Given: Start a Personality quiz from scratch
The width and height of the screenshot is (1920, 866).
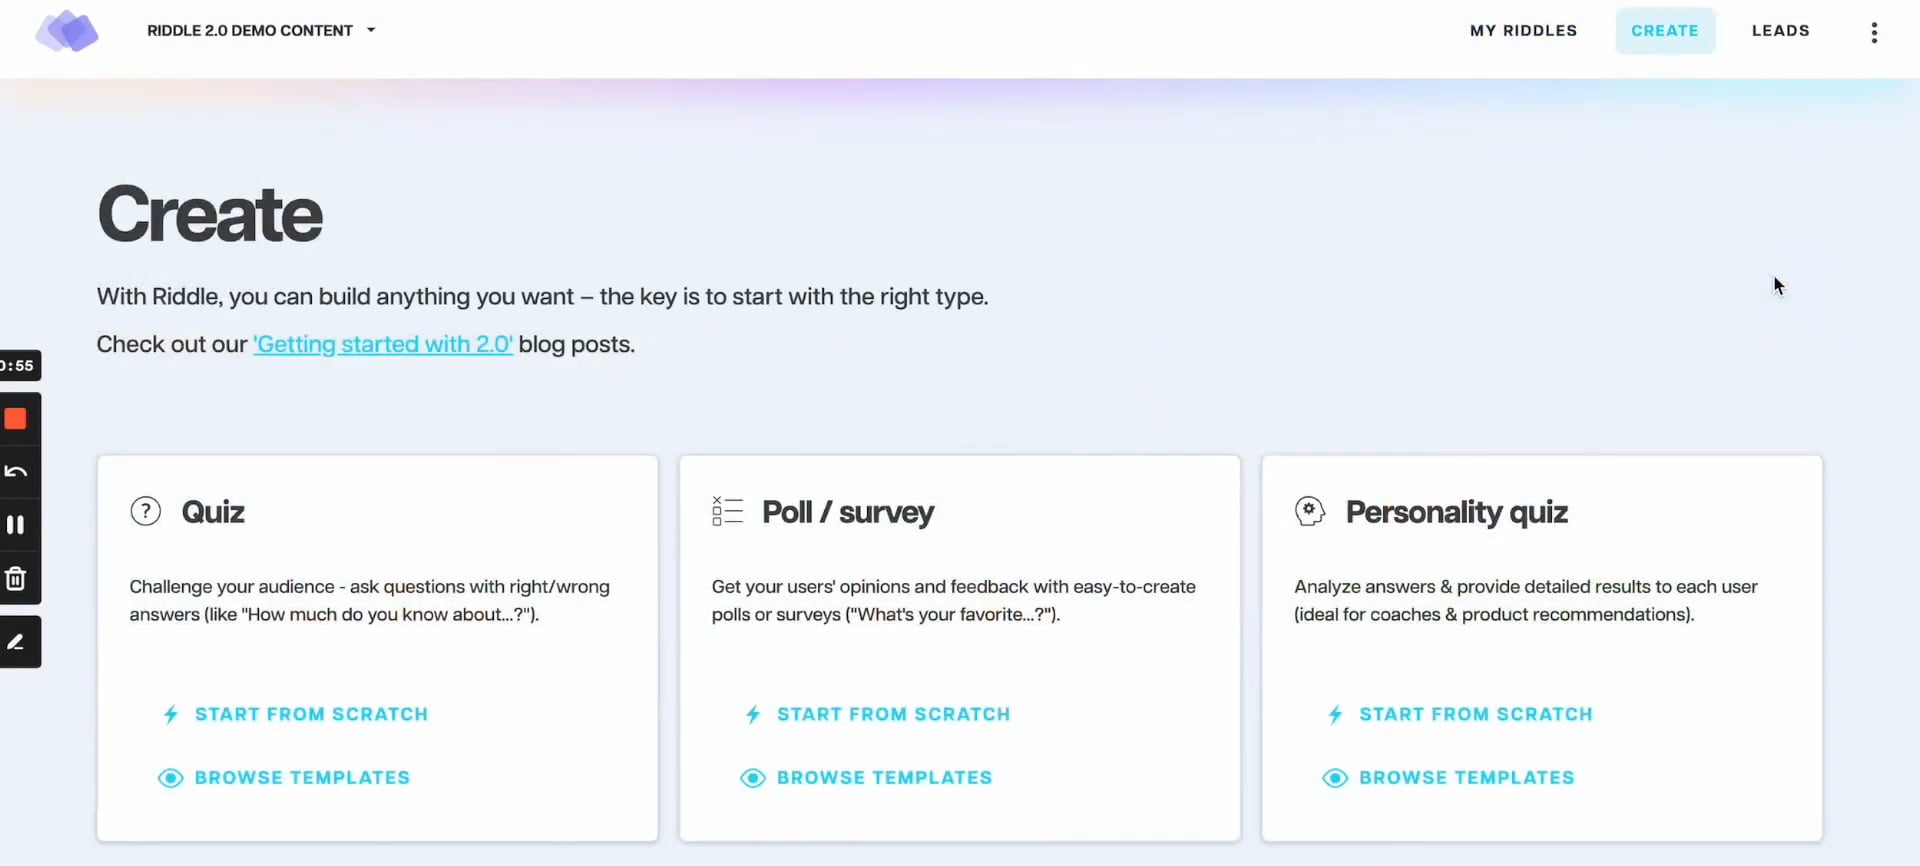Looking at the screenshot, I should [x=1460, y=714].
